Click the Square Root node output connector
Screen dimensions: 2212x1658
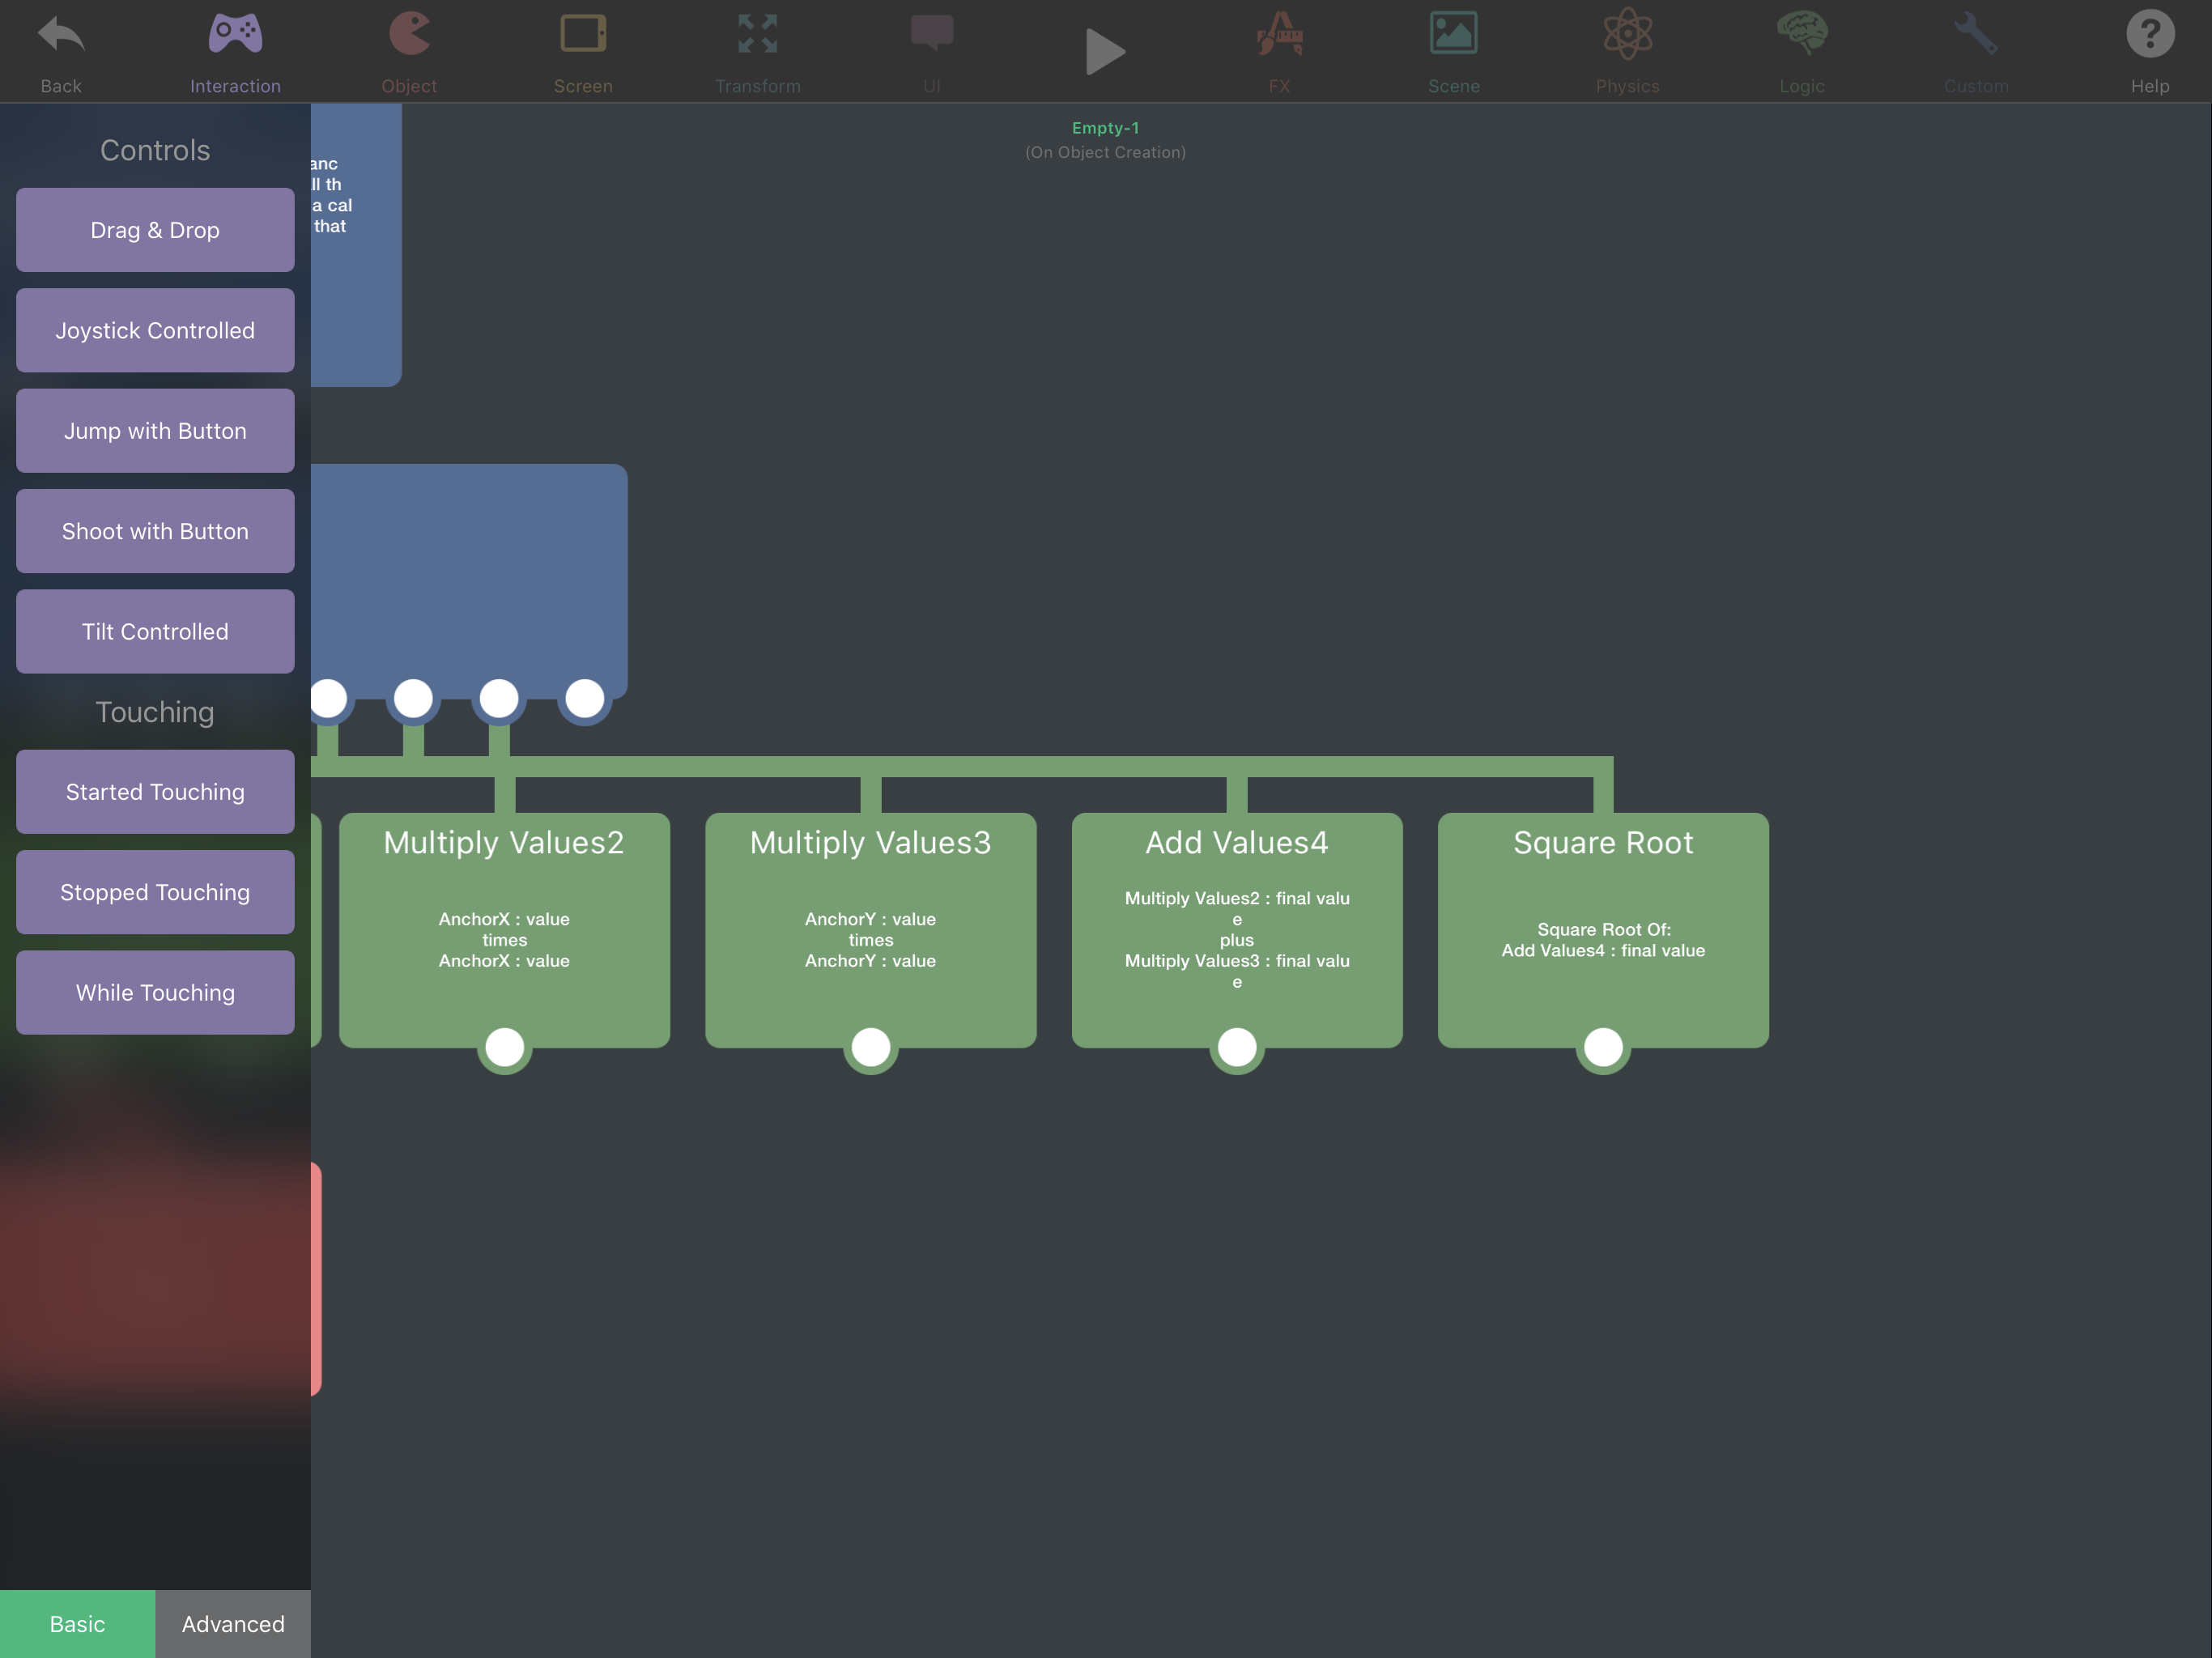tap(1603, 1047)
